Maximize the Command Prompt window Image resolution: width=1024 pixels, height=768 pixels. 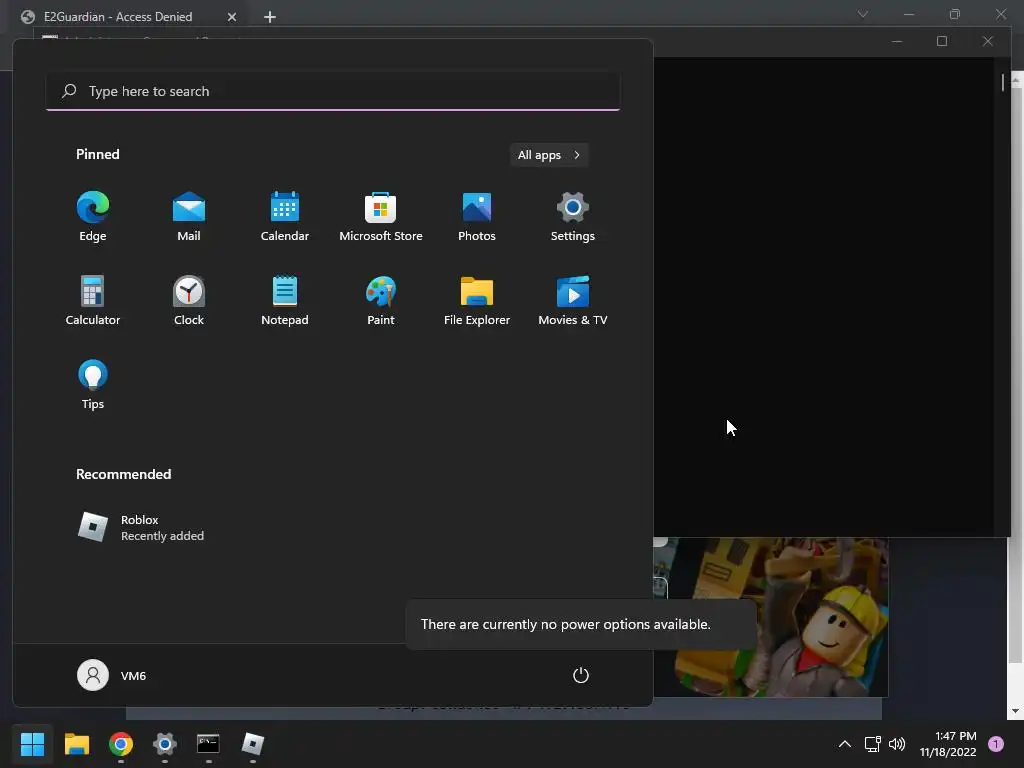tap(942, 41)
